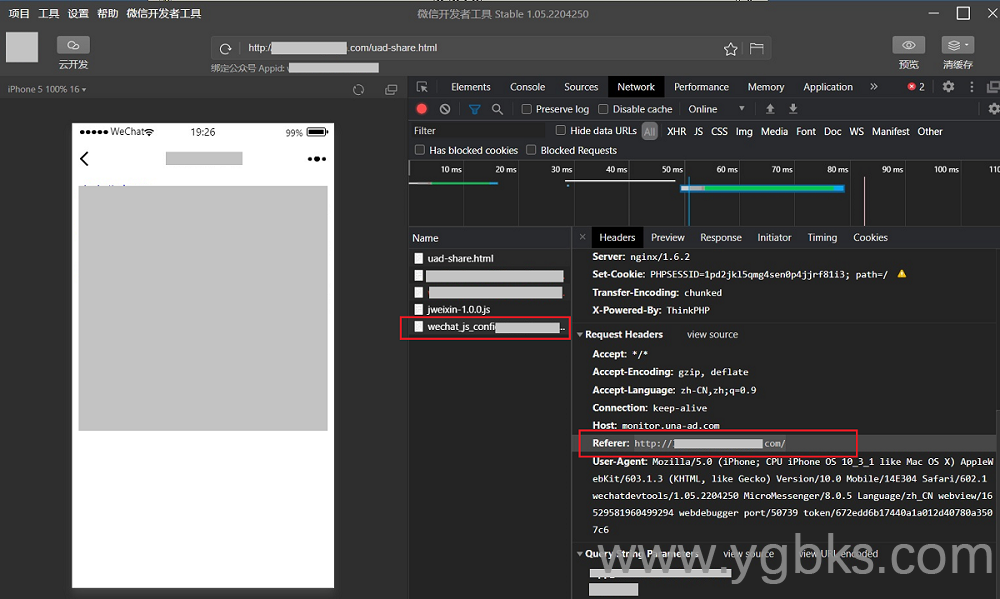Image resolution: width=1000 pixels, height=599 pixels.
Task: Click the Filter input field
Action: click(x=480, y=131)
